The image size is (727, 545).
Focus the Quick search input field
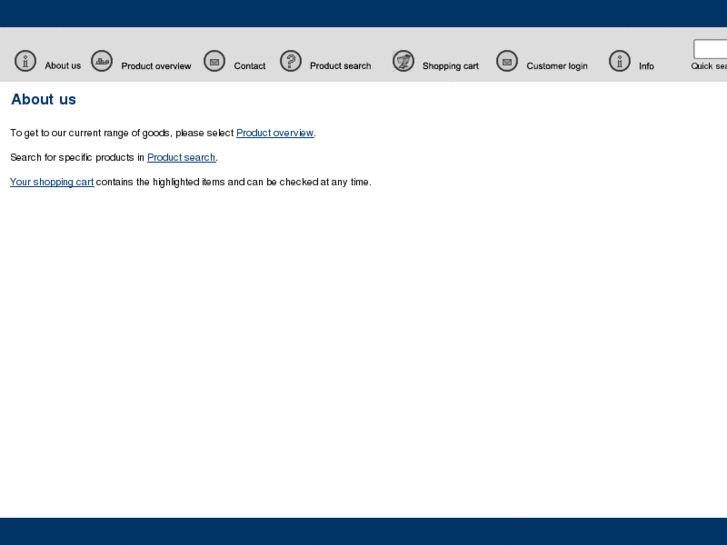pos(710,49)
